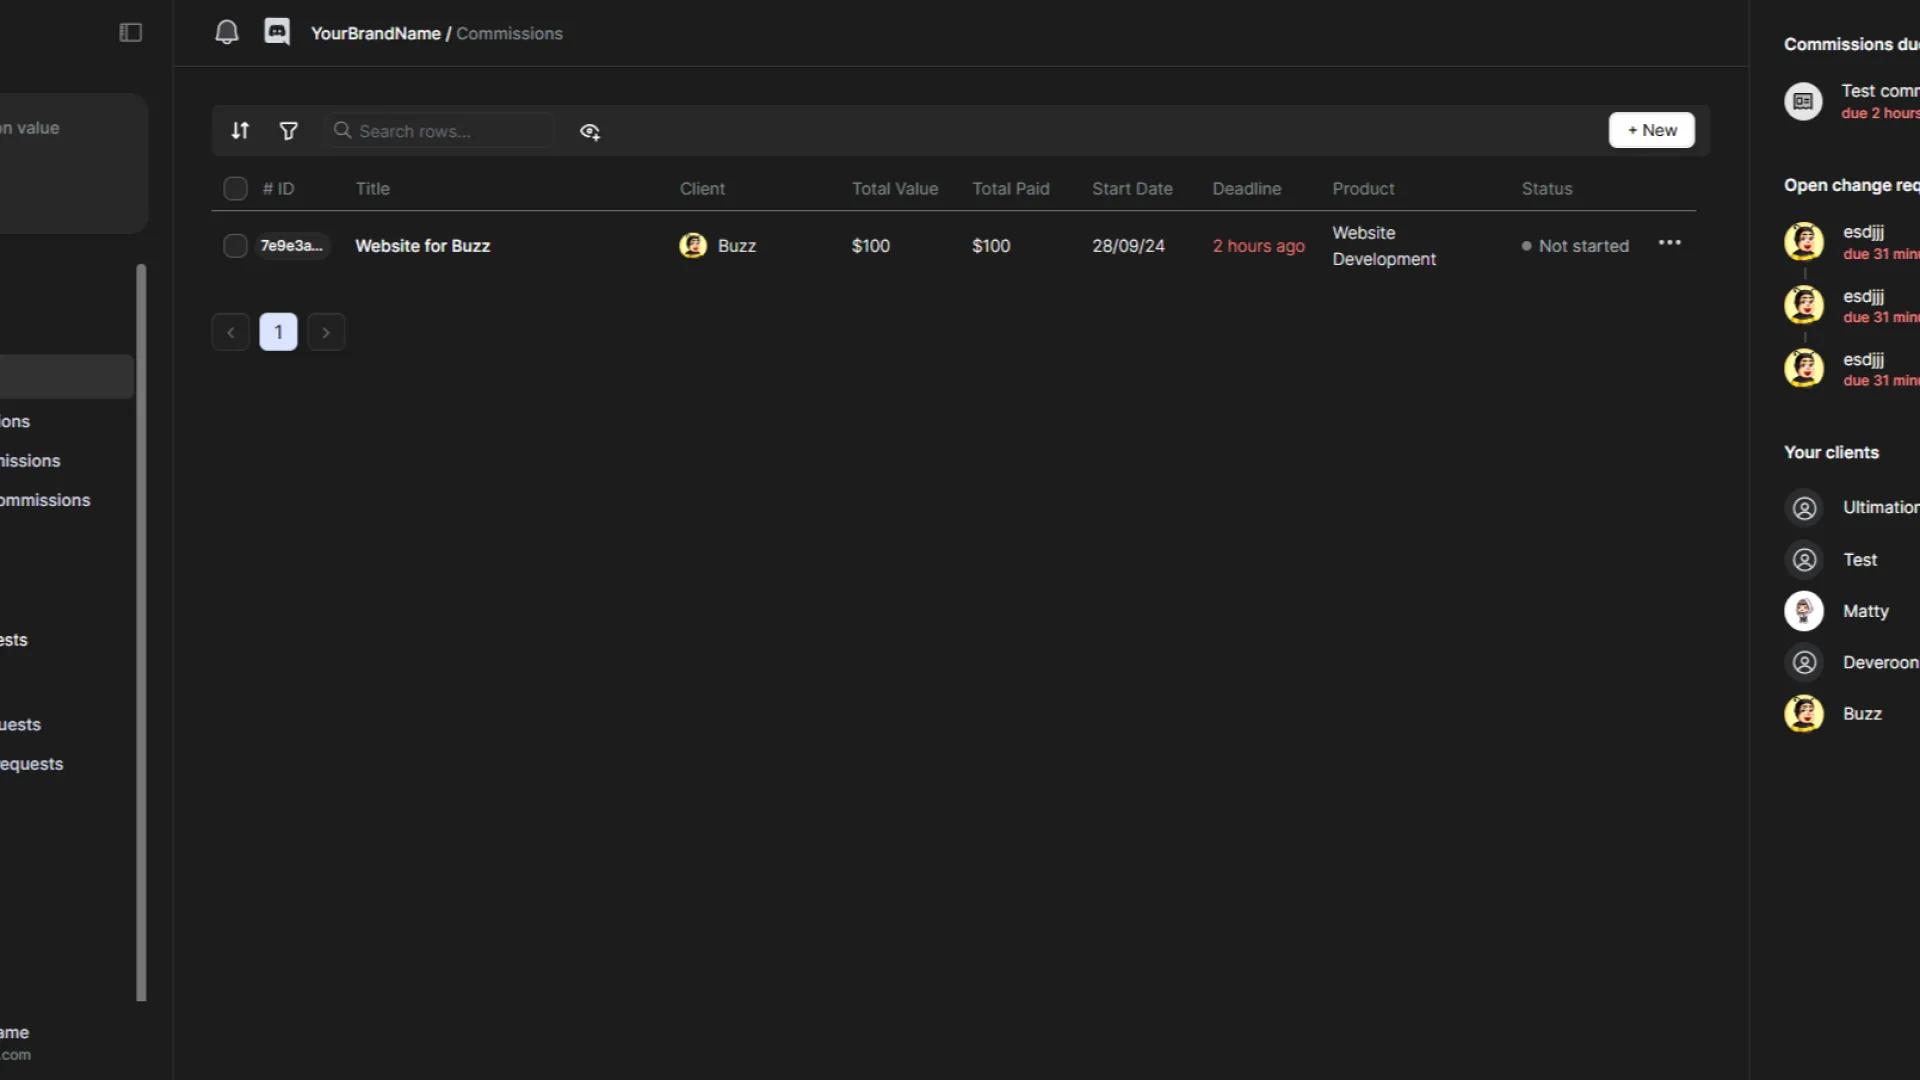Go to previous page chevron

231,332
